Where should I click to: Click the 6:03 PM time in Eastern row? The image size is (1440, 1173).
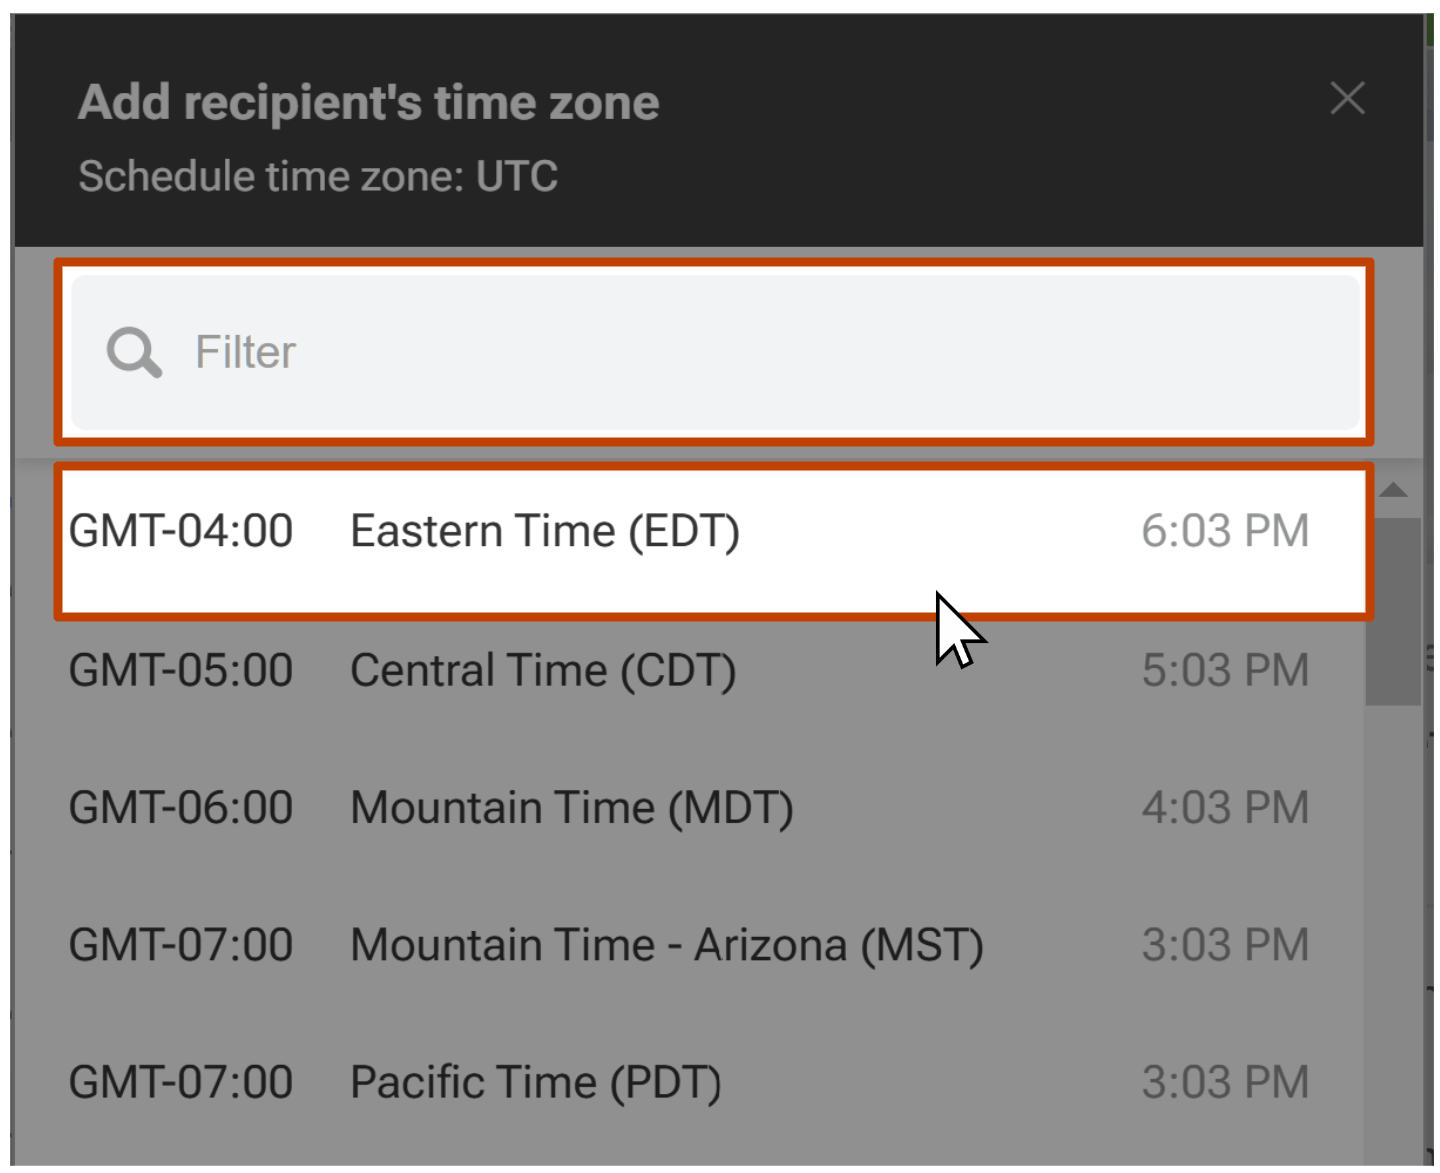[1225, 531]
